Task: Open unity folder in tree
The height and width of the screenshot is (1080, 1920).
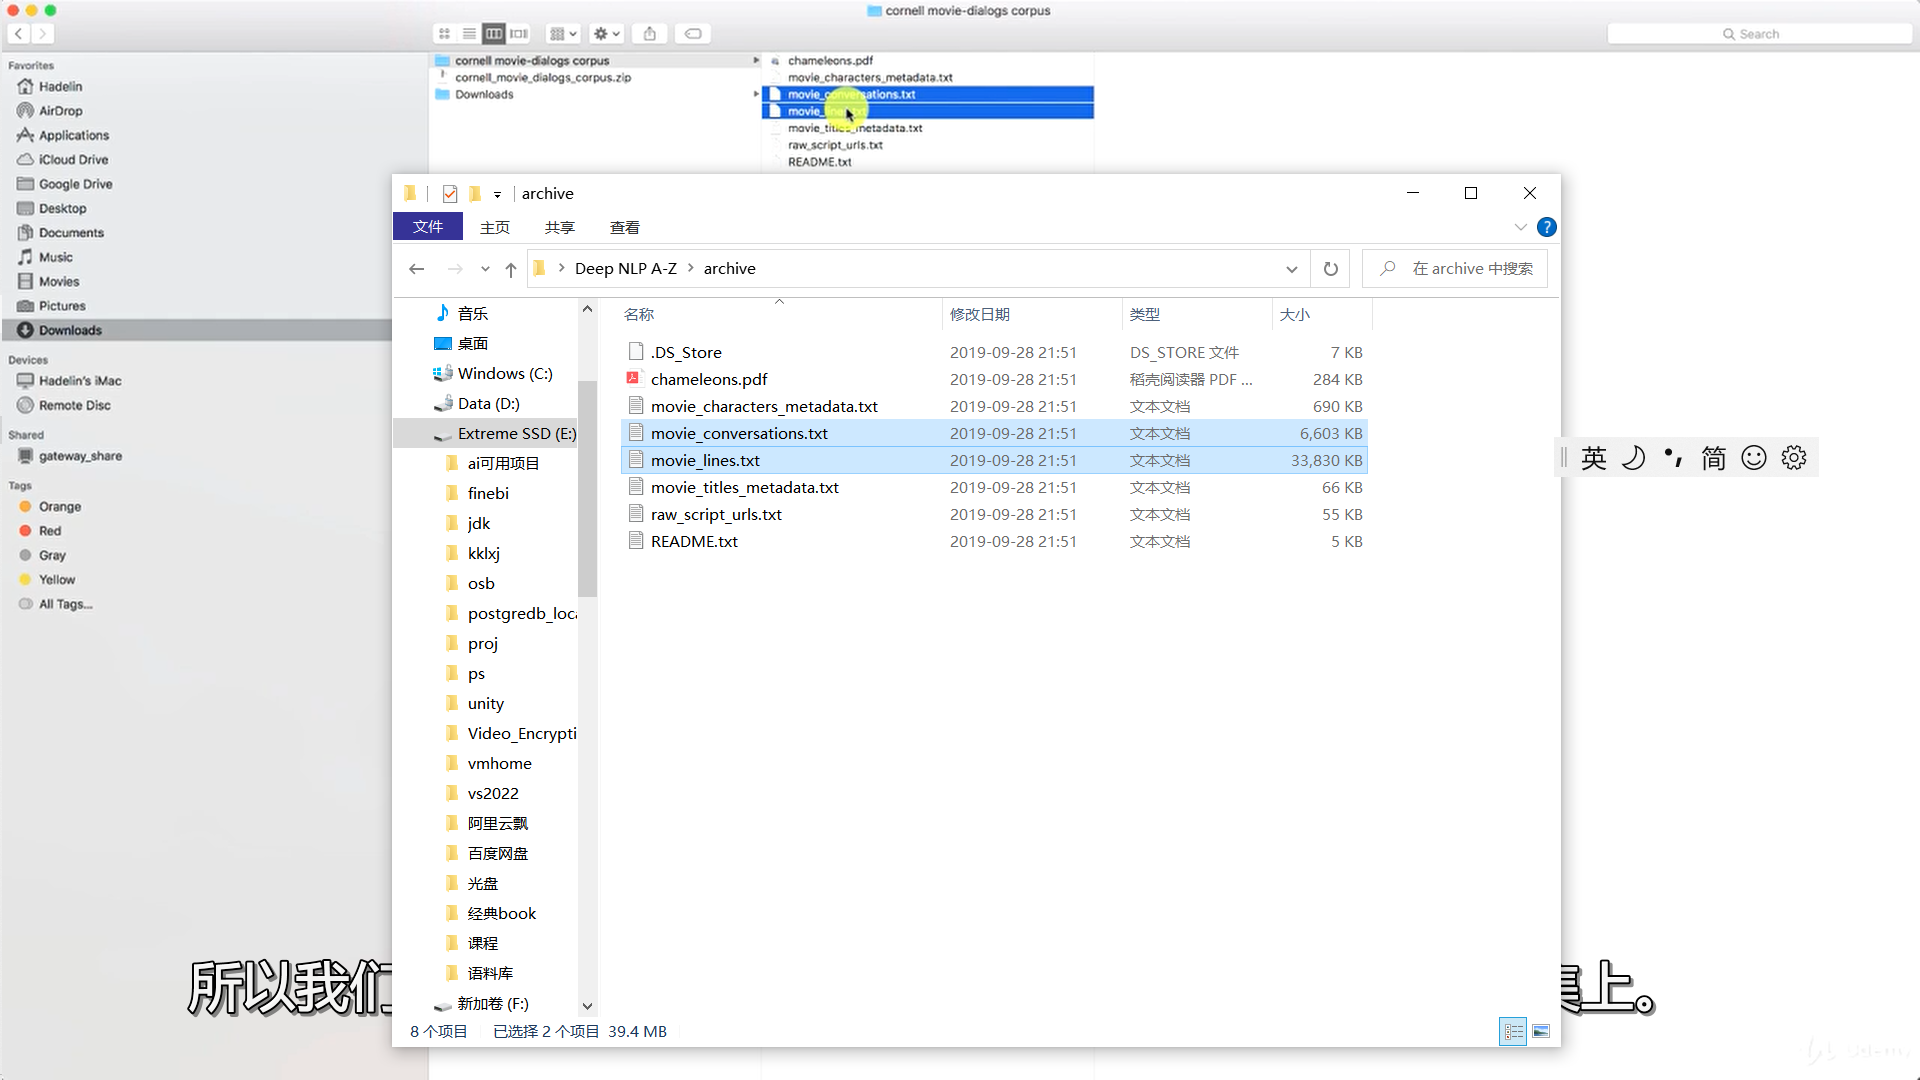Action: coord(485,704)
